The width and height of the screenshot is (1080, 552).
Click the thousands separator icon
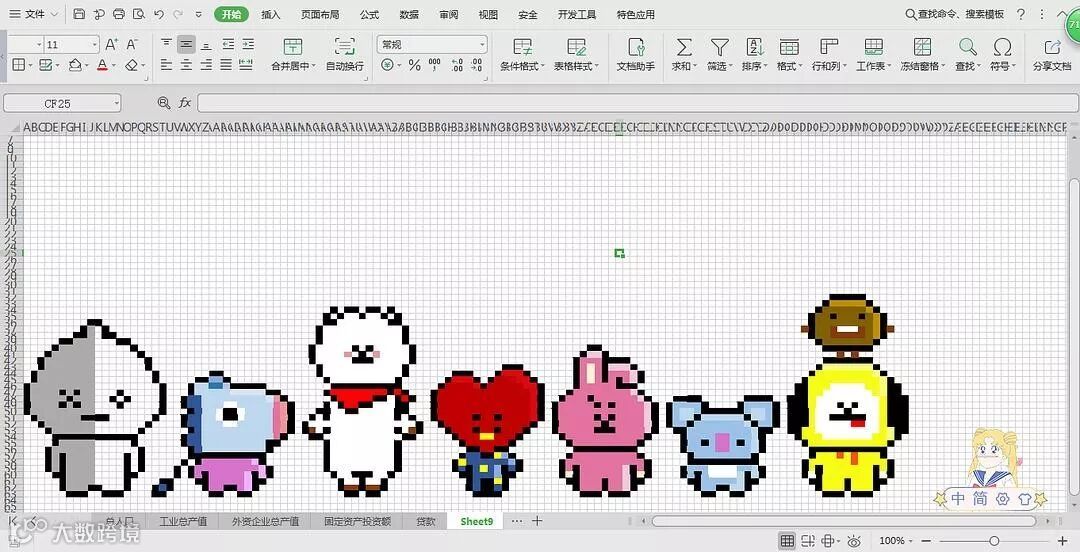(435, 65)
